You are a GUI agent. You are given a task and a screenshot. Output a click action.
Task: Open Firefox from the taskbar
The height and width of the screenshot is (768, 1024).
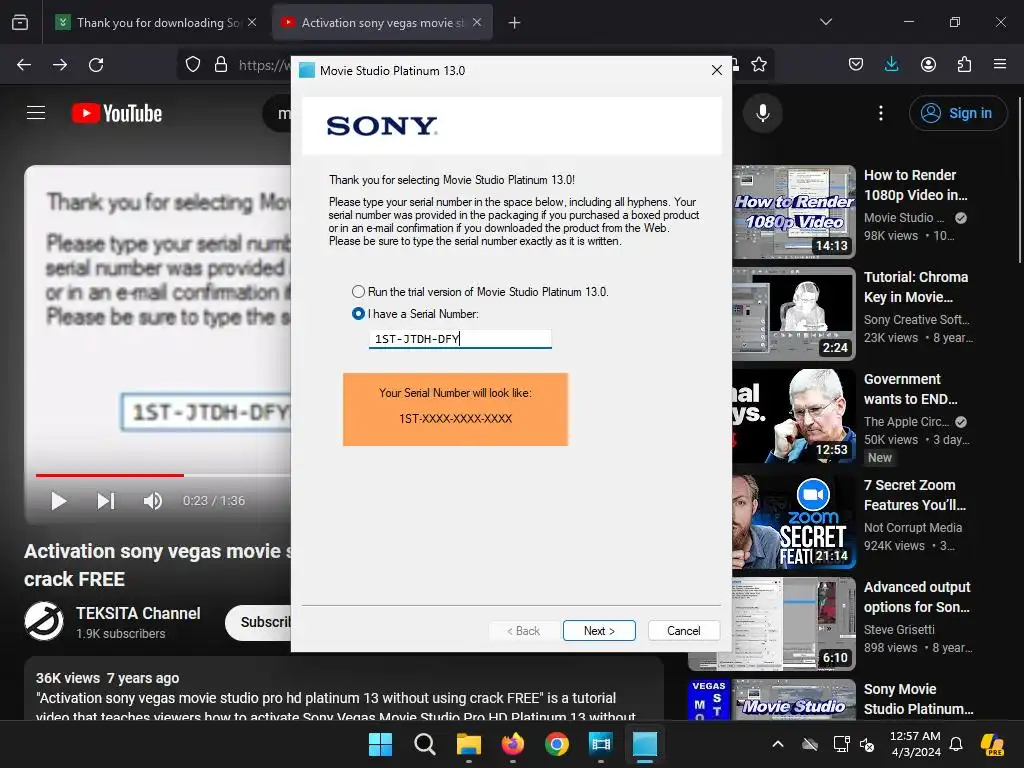point(513,744)
